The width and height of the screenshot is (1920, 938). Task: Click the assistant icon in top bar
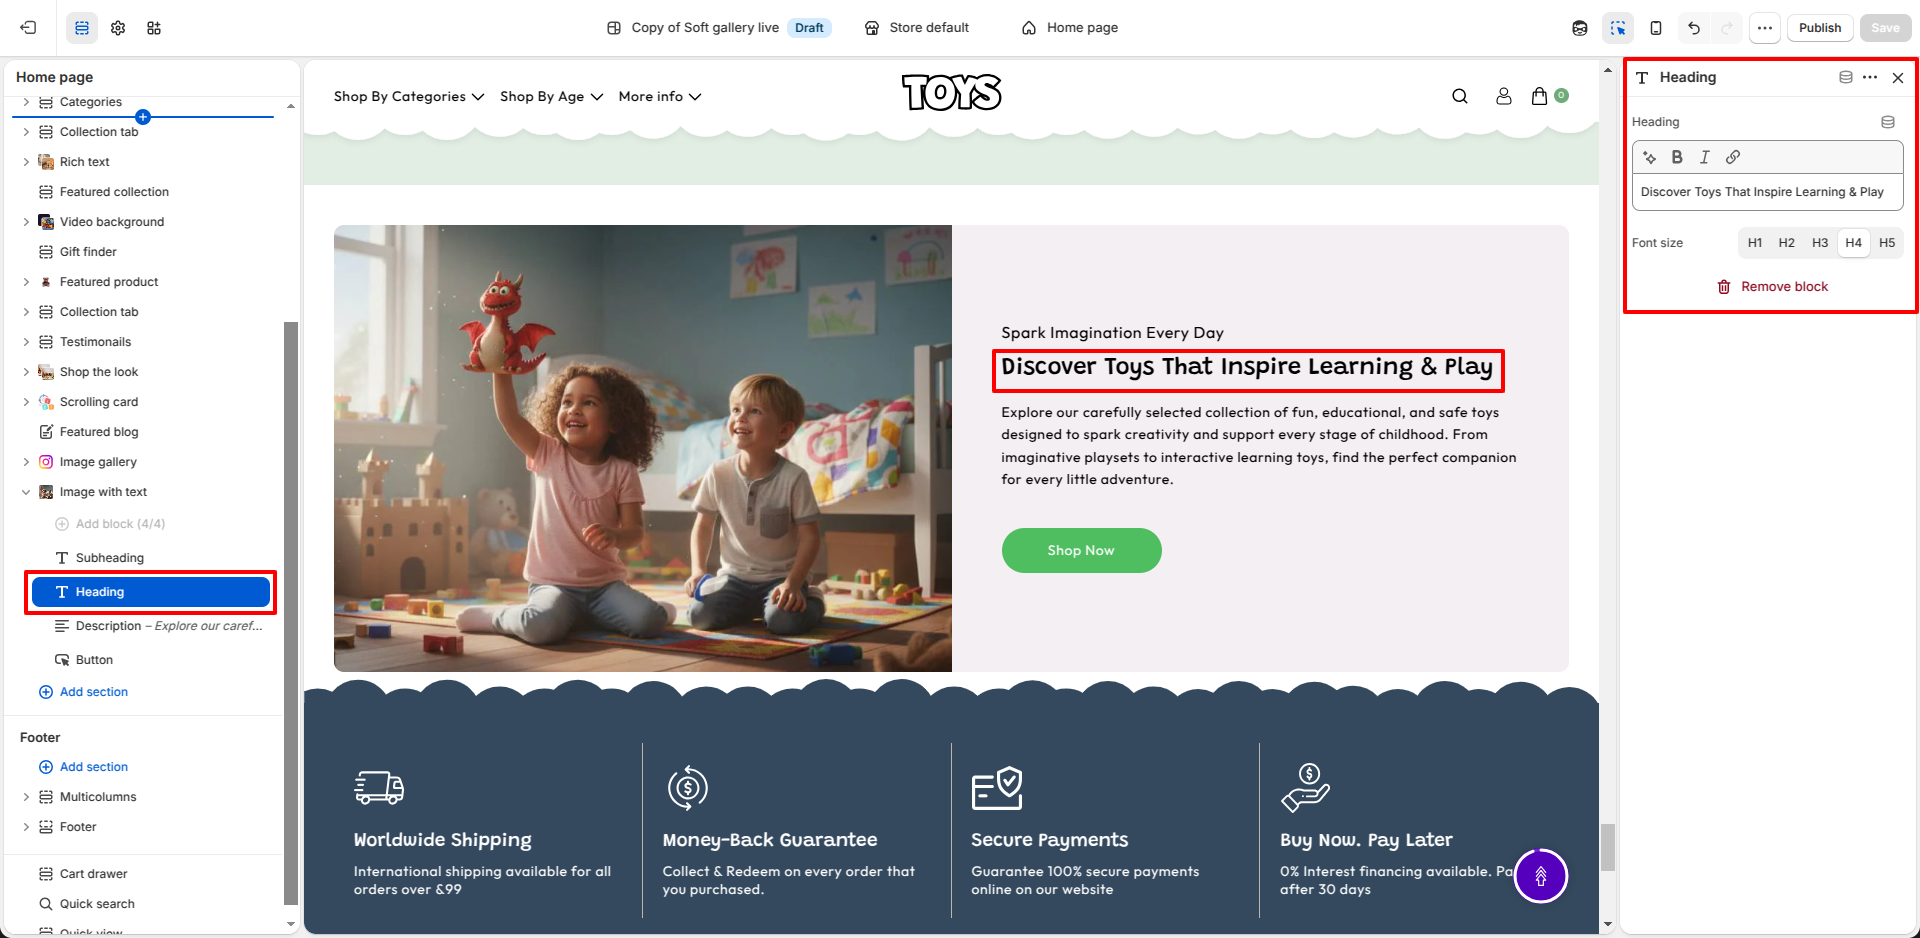pos(1580,28)
